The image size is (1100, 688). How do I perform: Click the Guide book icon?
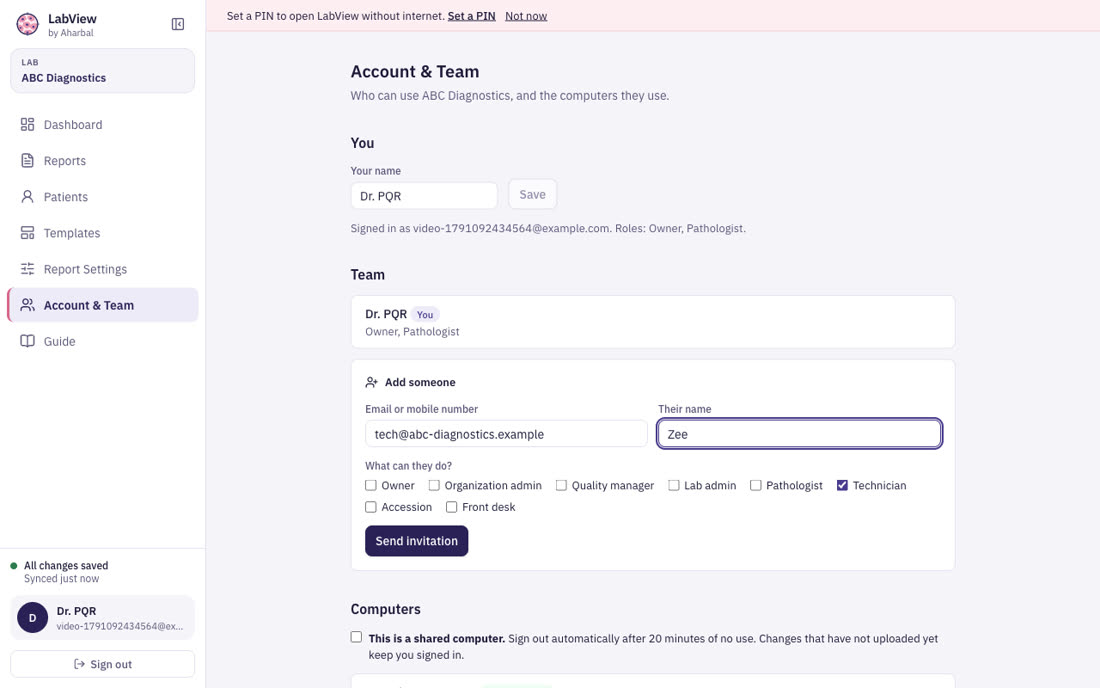pos(27,342)
